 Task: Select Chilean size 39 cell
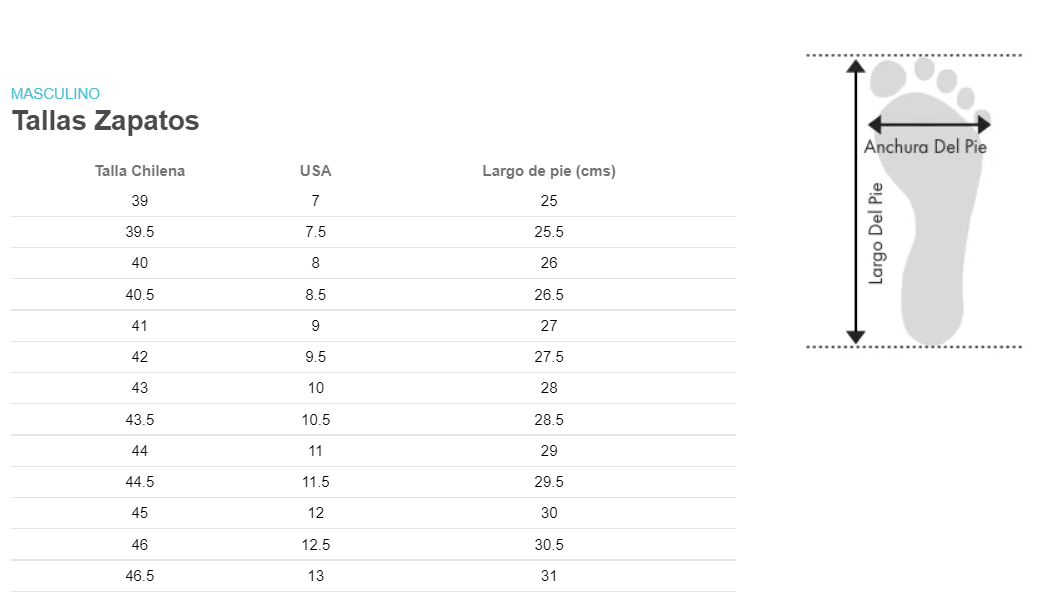click(140, 201)
